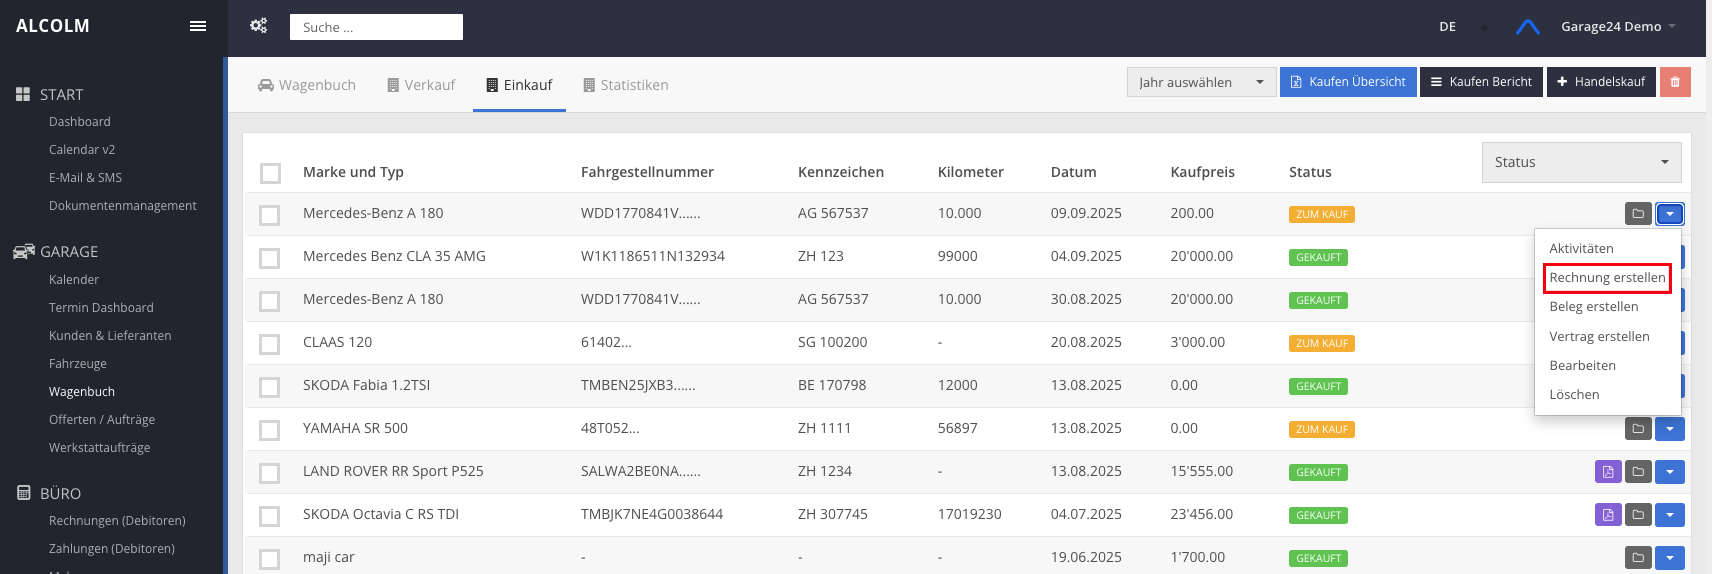The width and height of the screenshot is (1712, 574).
Task: Open the Jahr auswählen dropdown
Action: point(1200,82)
